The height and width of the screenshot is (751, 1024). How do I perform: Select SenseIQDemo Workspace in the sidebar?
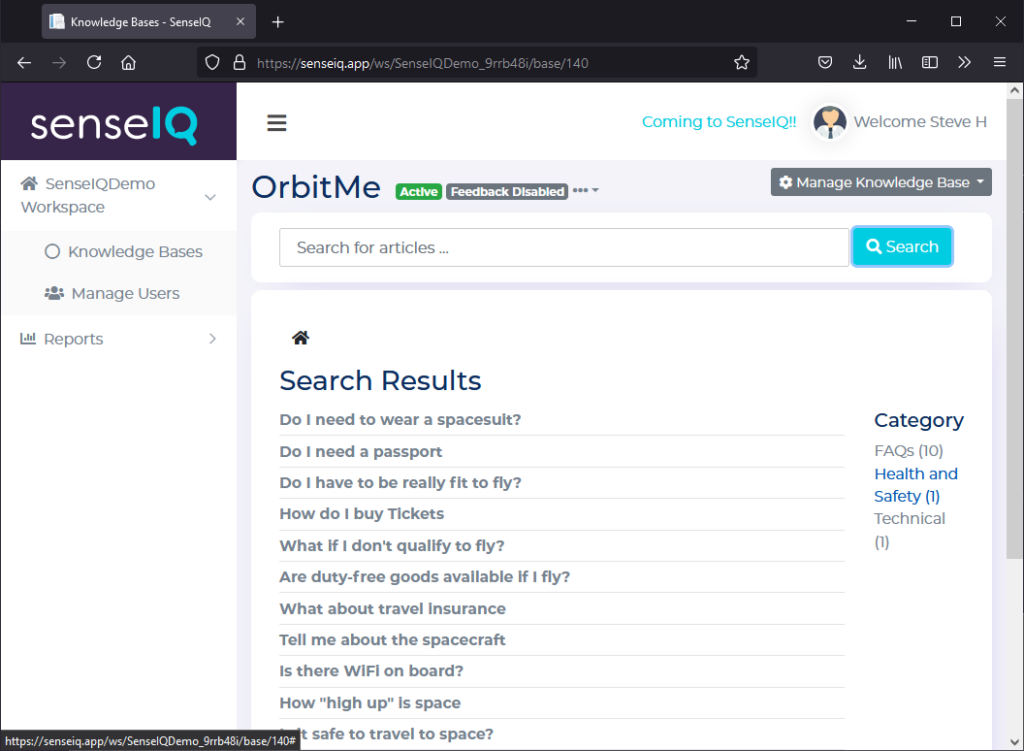tap(88, 195)
